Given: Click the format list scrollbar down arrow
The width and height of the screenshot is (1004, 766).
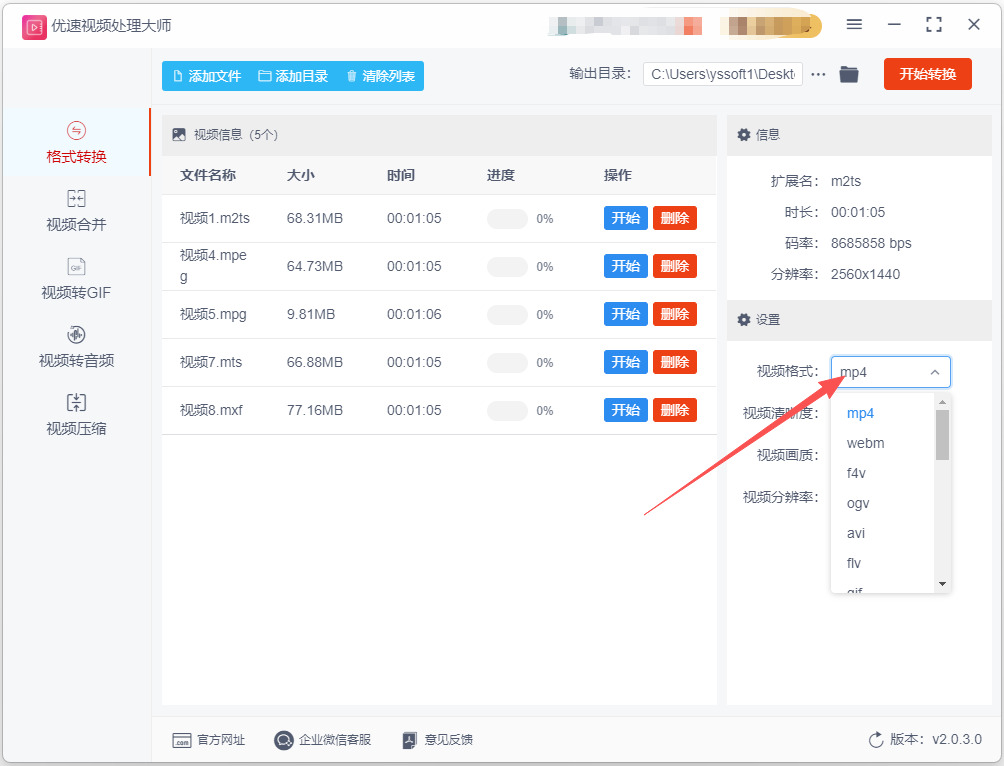Looking at the screenshot, I should tap(942, 583).
